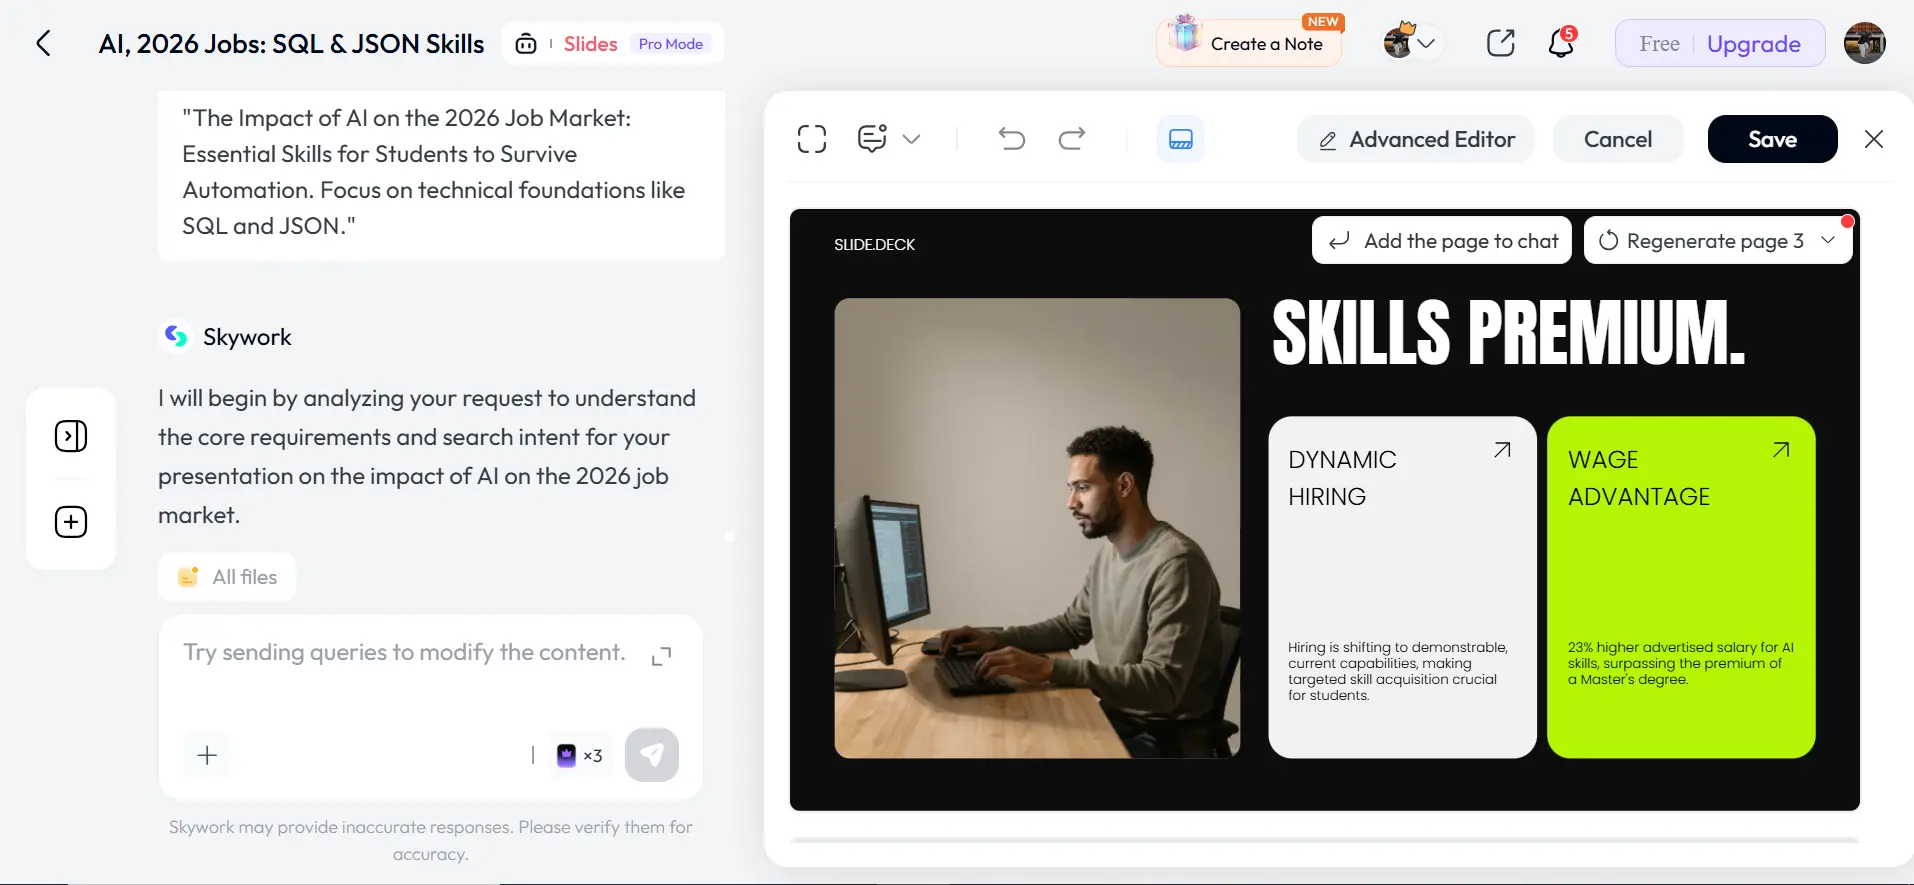This screenshot has width=1914, height=885.
Task: Click the WAGE ADVANTAGE card heading
Action: pyautogui.click(x=1639, y=478)
